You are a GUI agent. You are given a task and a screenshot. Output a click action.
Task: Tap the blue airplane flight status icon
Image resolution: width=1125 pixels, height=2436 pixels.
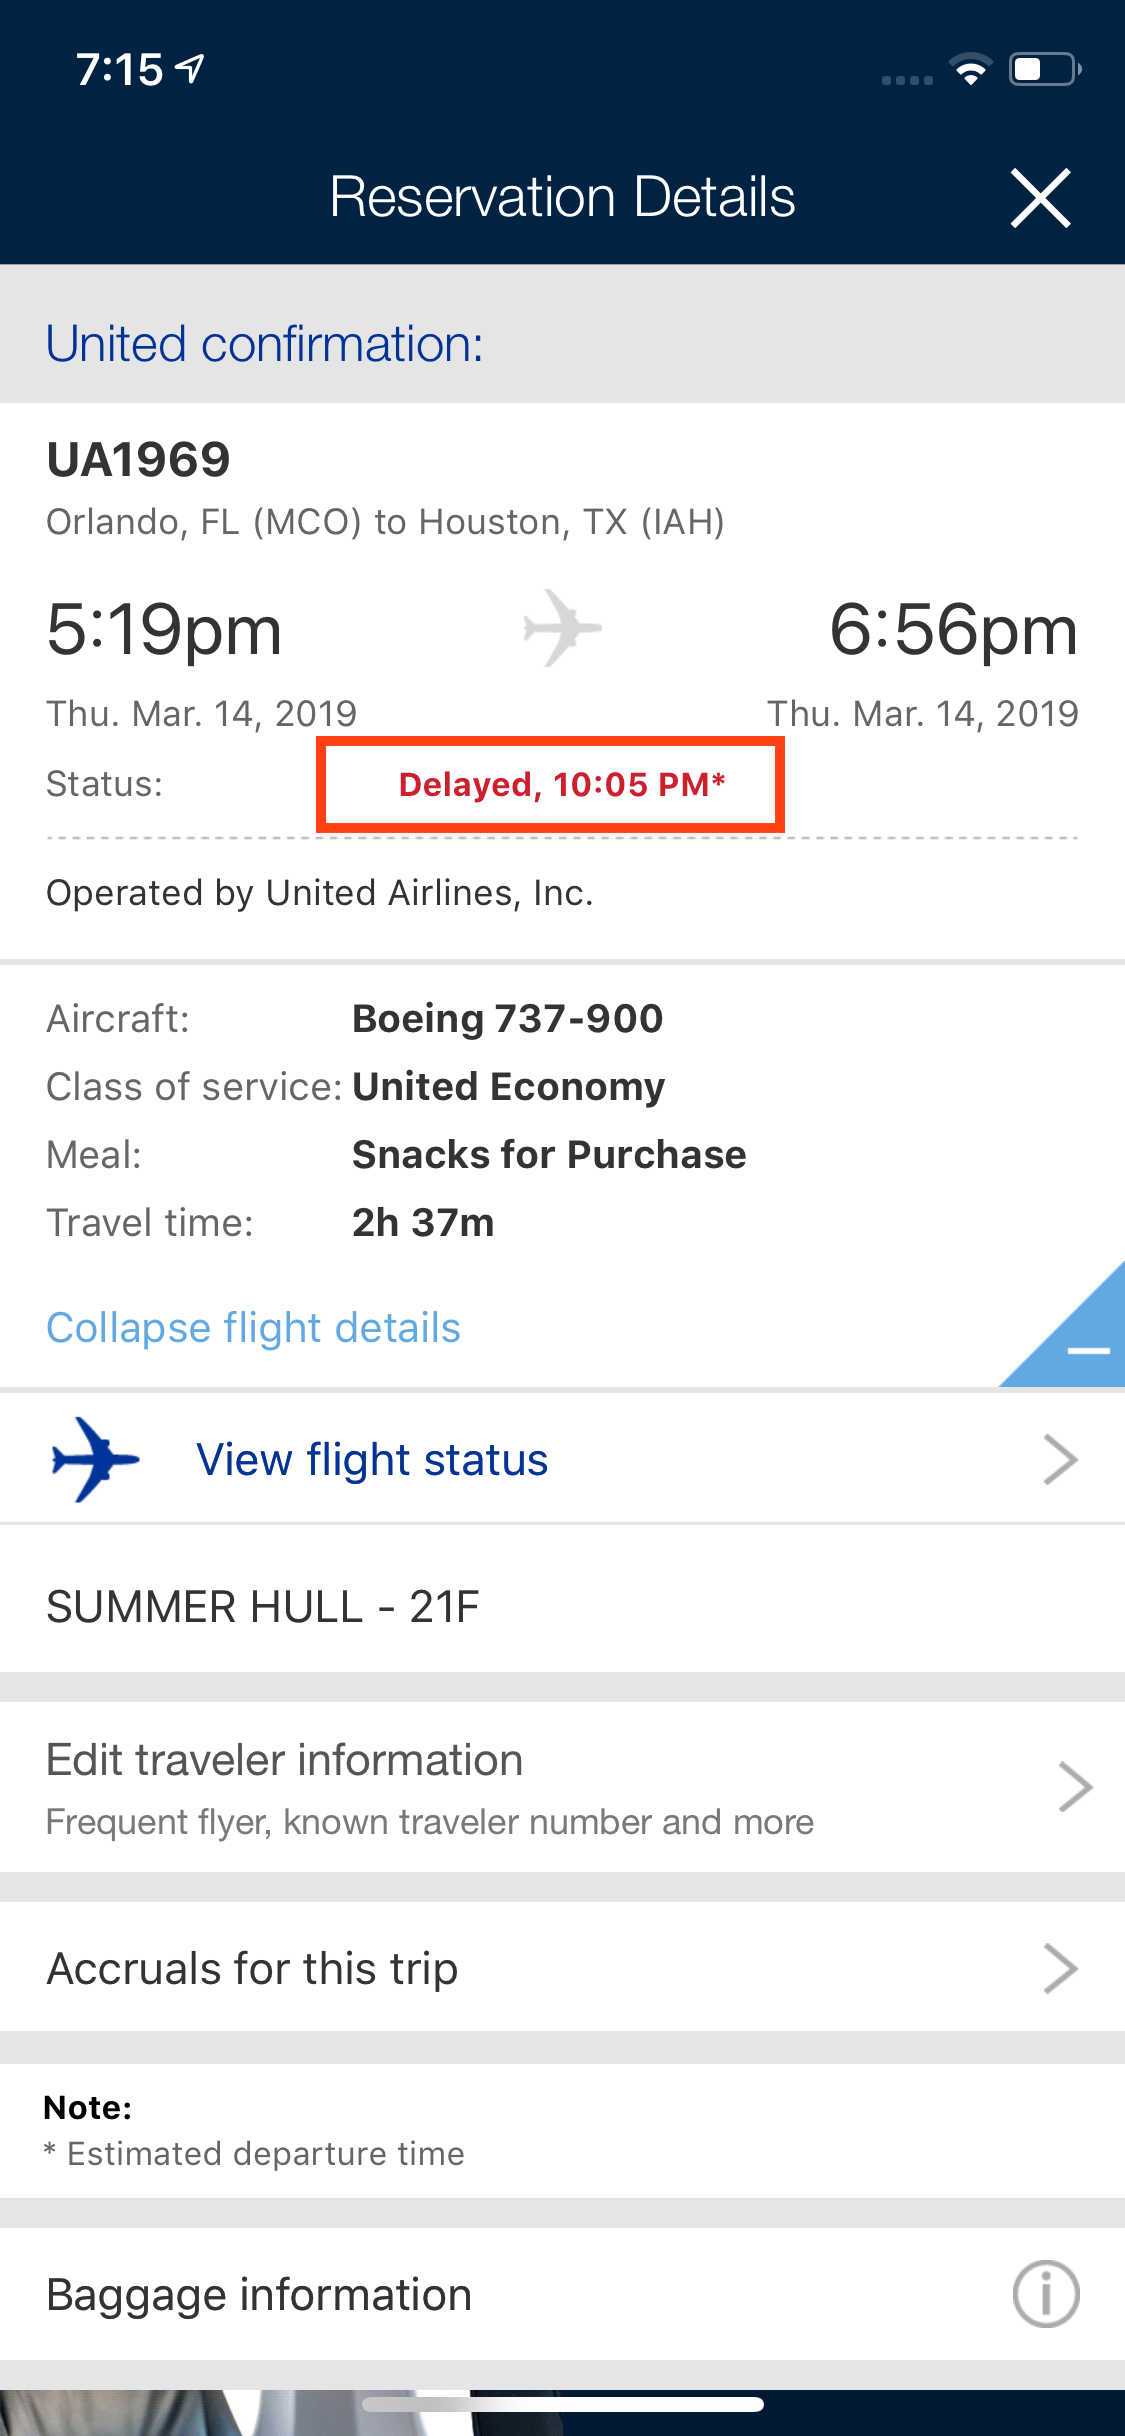click(94, 1459)
